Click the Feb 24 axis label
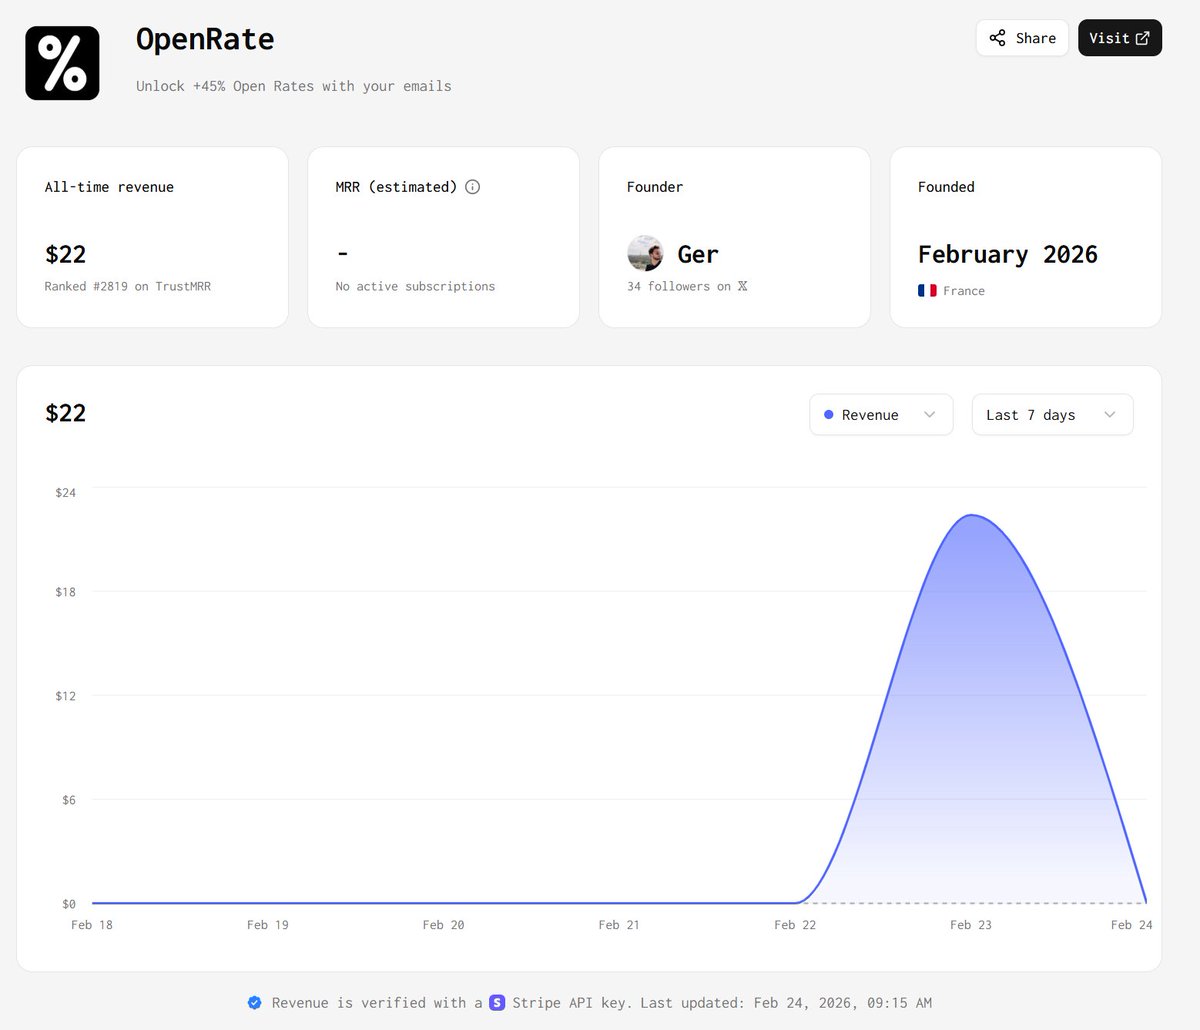Image resolution: width=1200 pixels, height=1030 pixels. pyautogui.click(x=1131, y=925)
